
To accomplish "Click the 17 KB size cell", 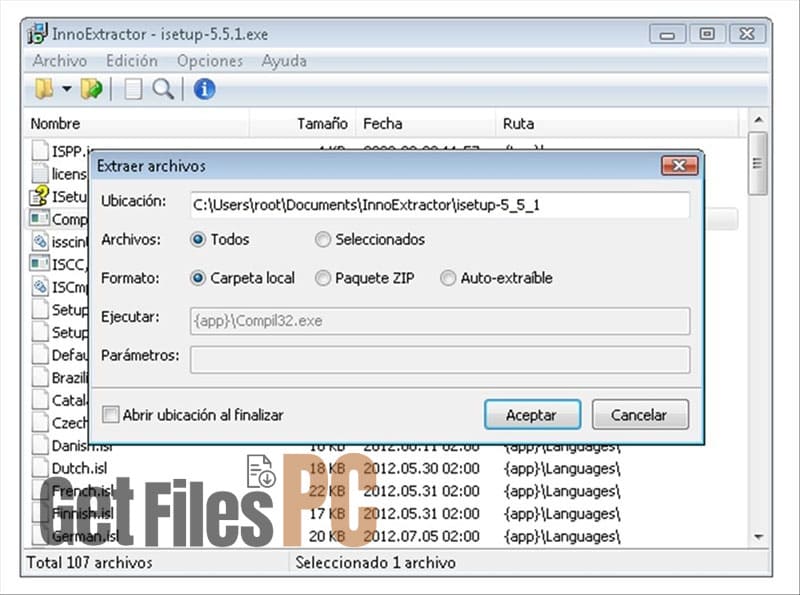I will [327, 513].
